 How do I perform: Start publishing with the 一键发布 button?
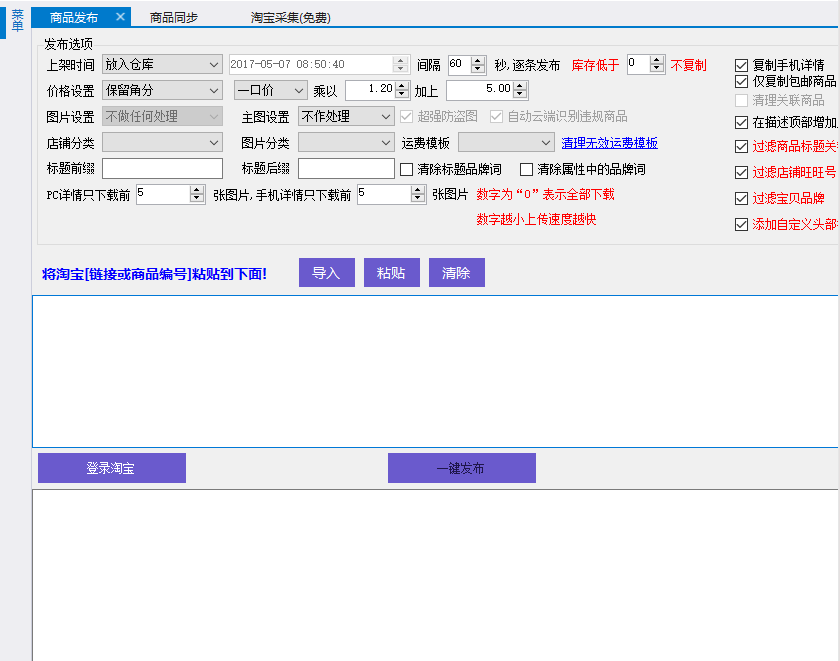(461, 468)
